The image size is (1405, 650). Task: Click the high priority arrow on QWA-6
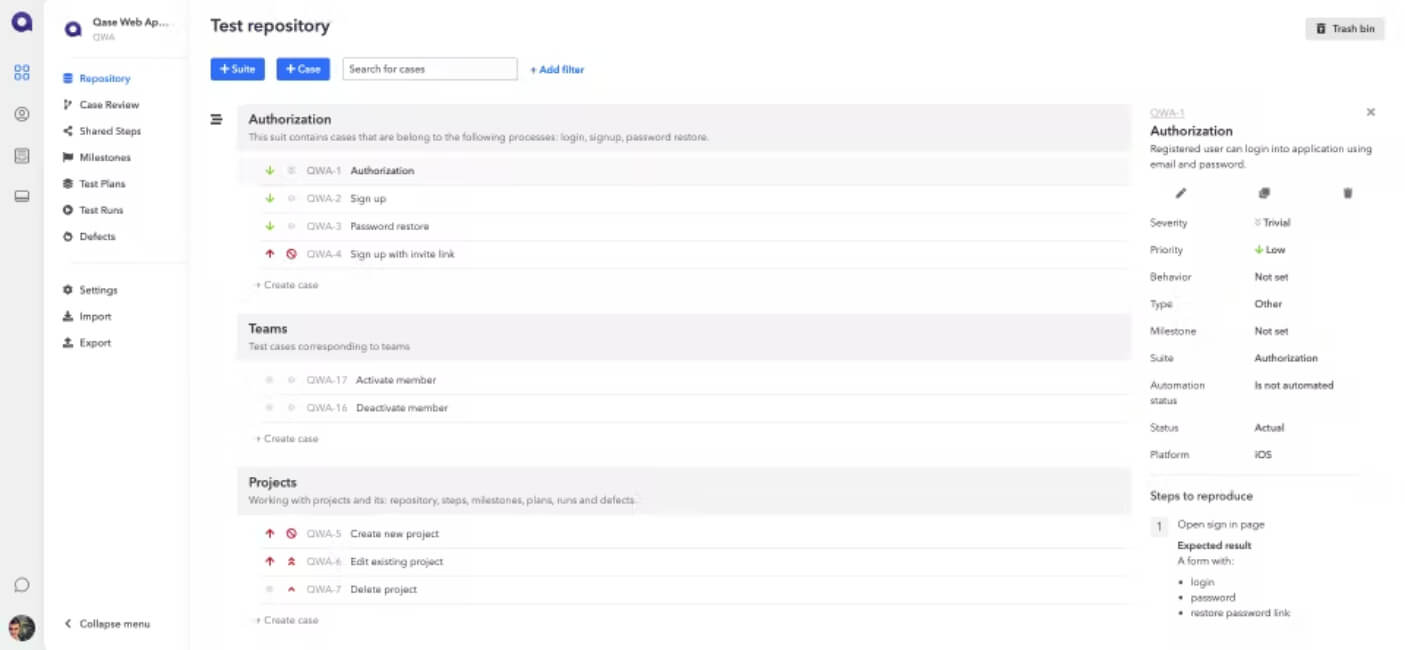[x=269, y=562]
